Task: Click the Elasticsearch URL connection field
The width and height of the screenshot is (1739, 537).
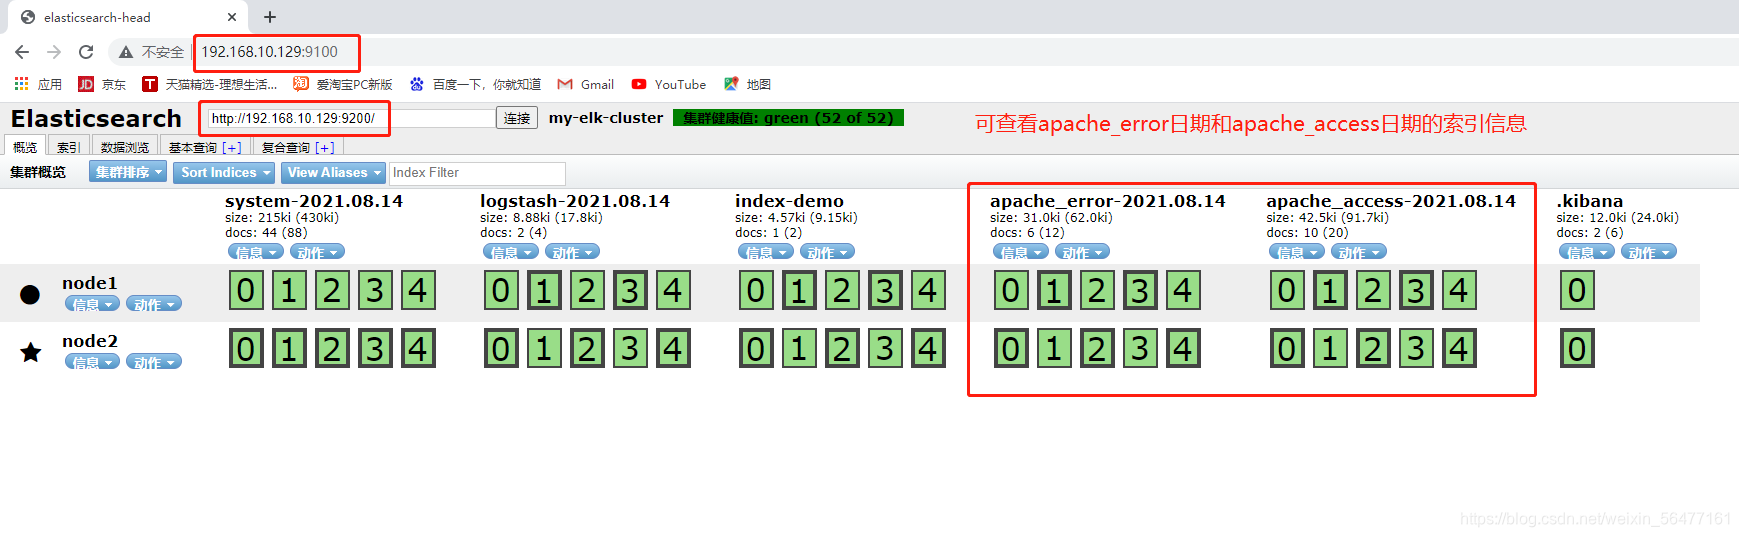Action: pyautogui.click(x=351, y=118)
